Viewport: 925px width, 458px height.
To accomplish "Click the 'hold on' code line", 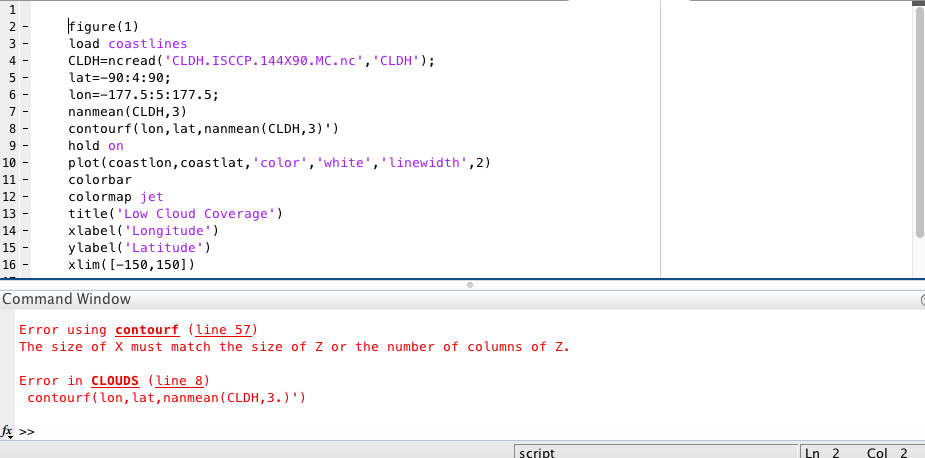I will (x=96, y=146).
